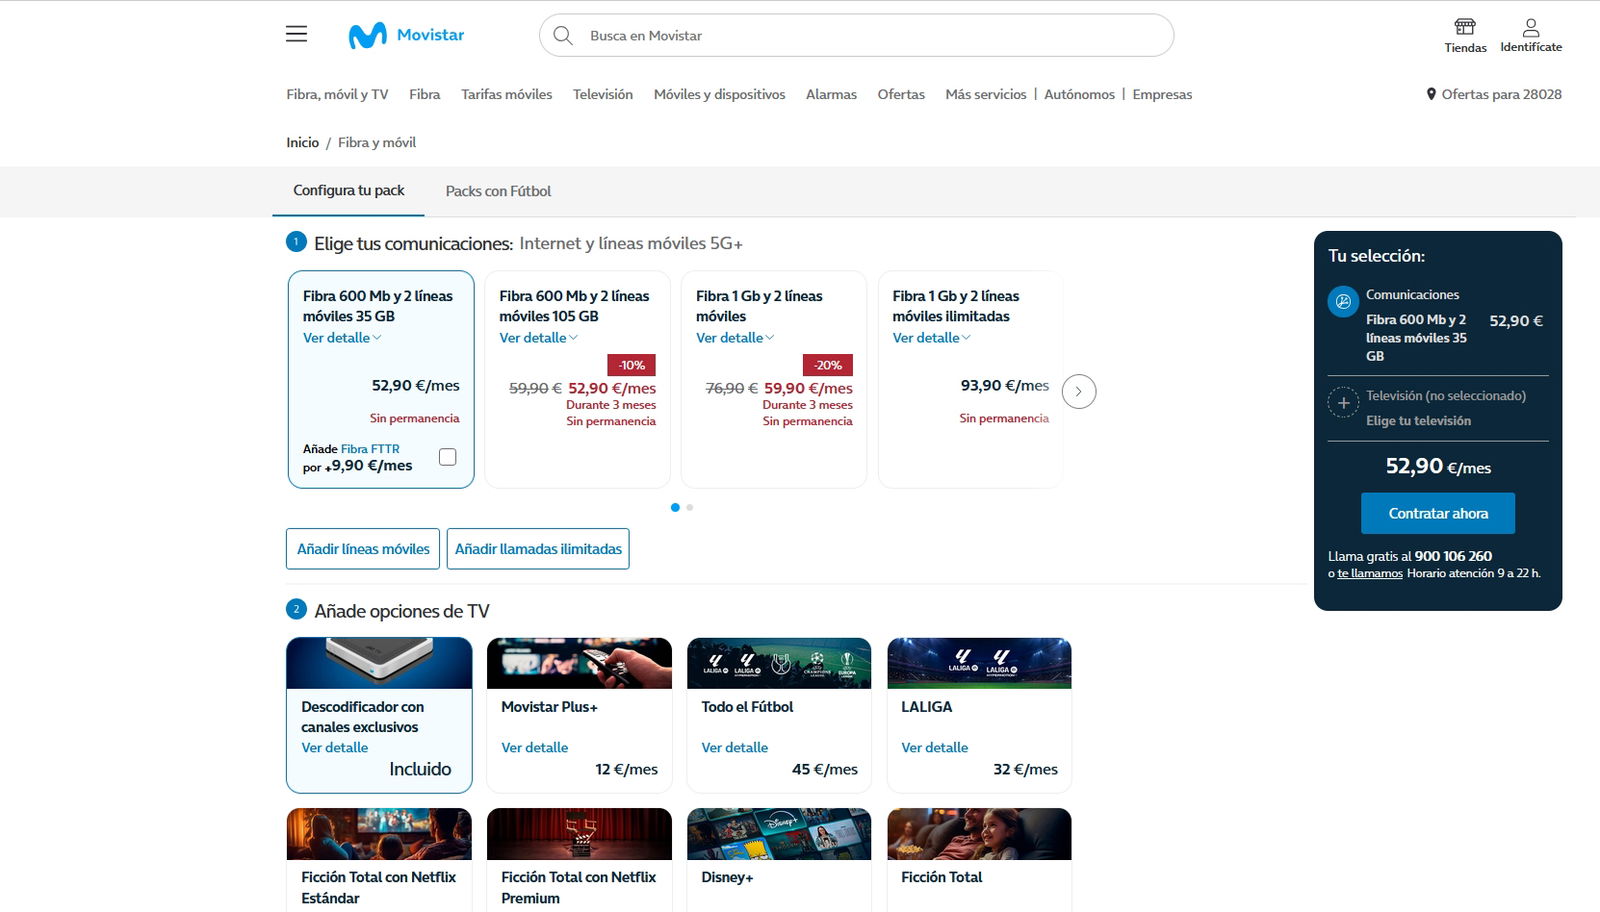This screenshot has height=912, width=1600.
Task: Open Más servicios menu
Action: click(x=986, y=94)
